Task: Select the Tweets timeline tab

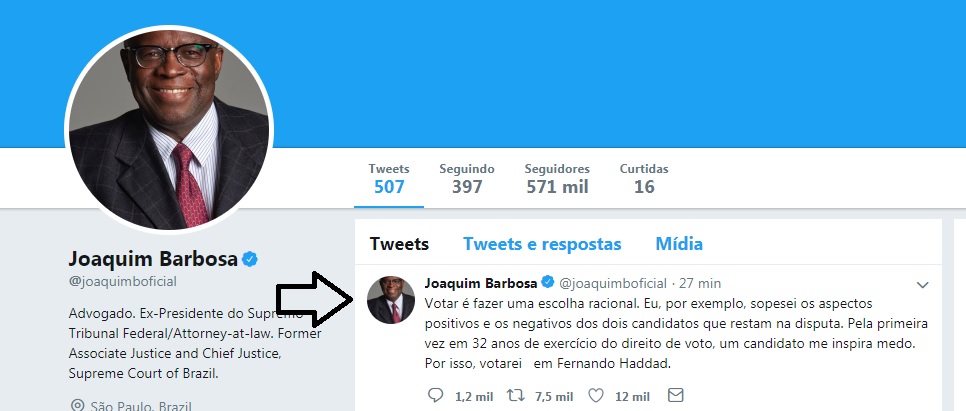Action: tap(399, 244)
